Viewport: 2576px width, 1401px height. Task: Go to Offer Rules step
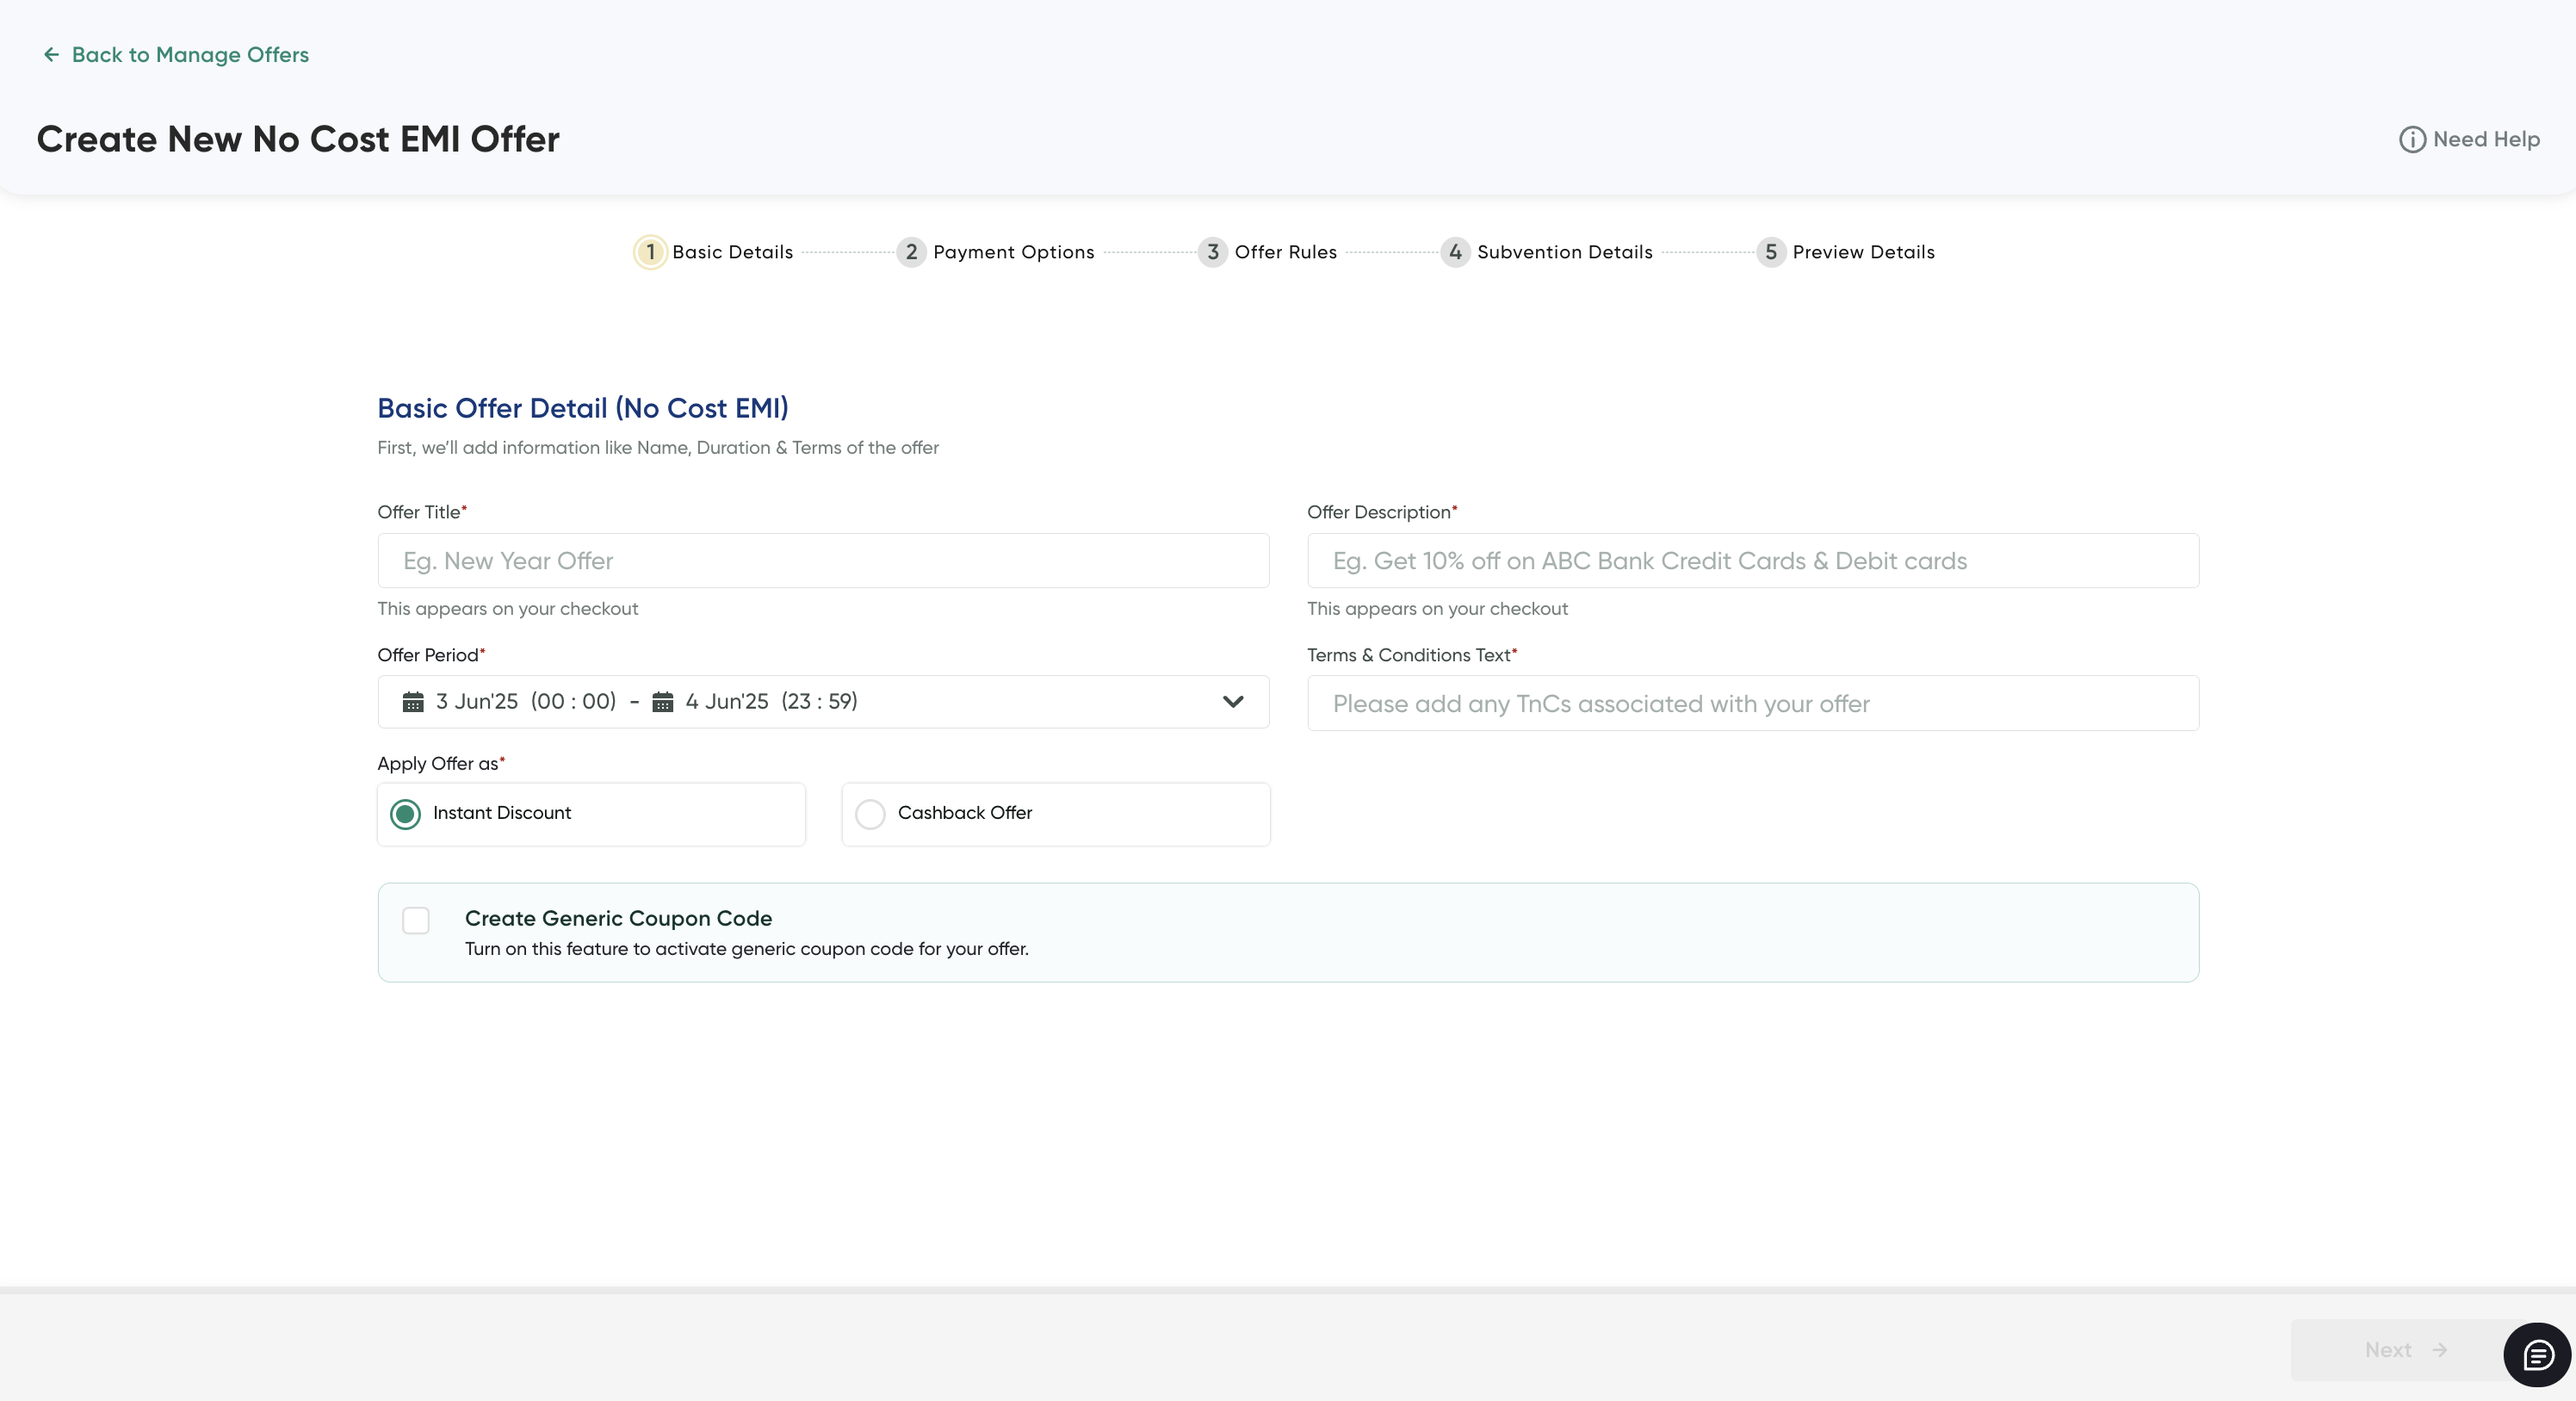click(1285, 252)
